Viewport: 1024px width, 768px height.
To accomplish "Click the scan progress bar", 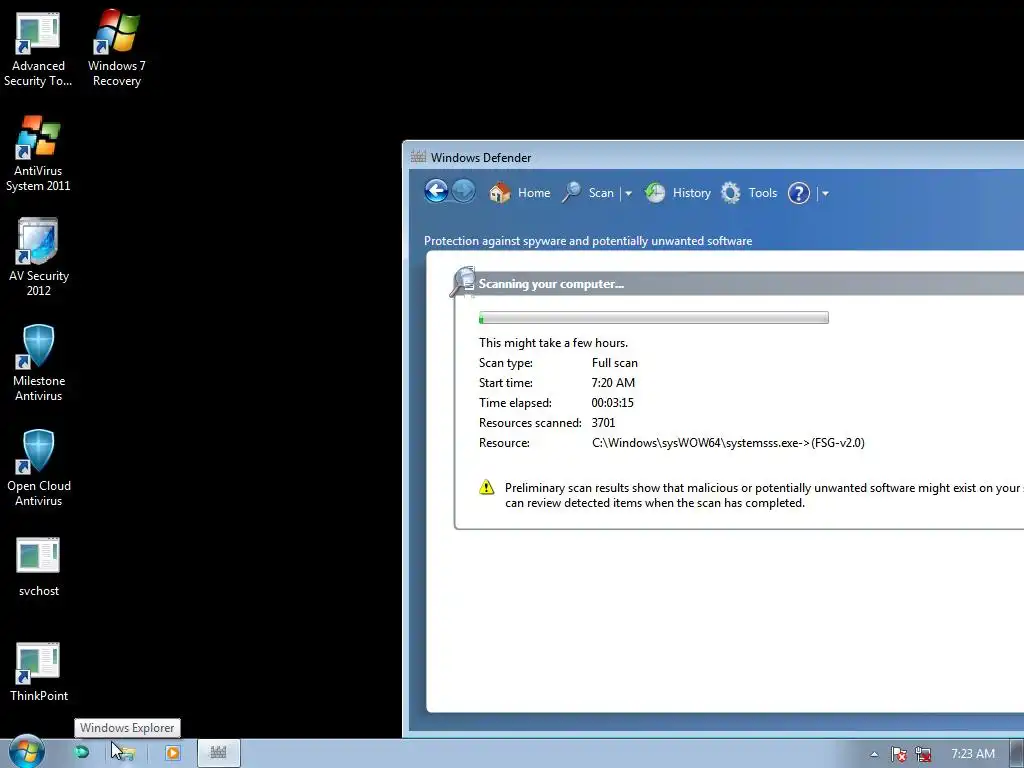I will [x=654, y=317].
